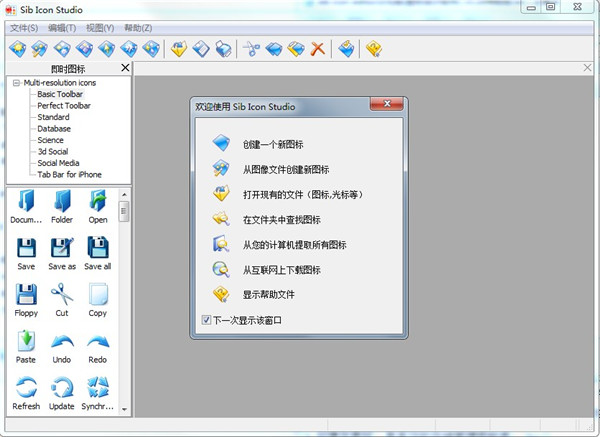Click the red X delete toolbar icon
Image resolution: width=600 pixels, height=437 pixels.
click(318, 48)
